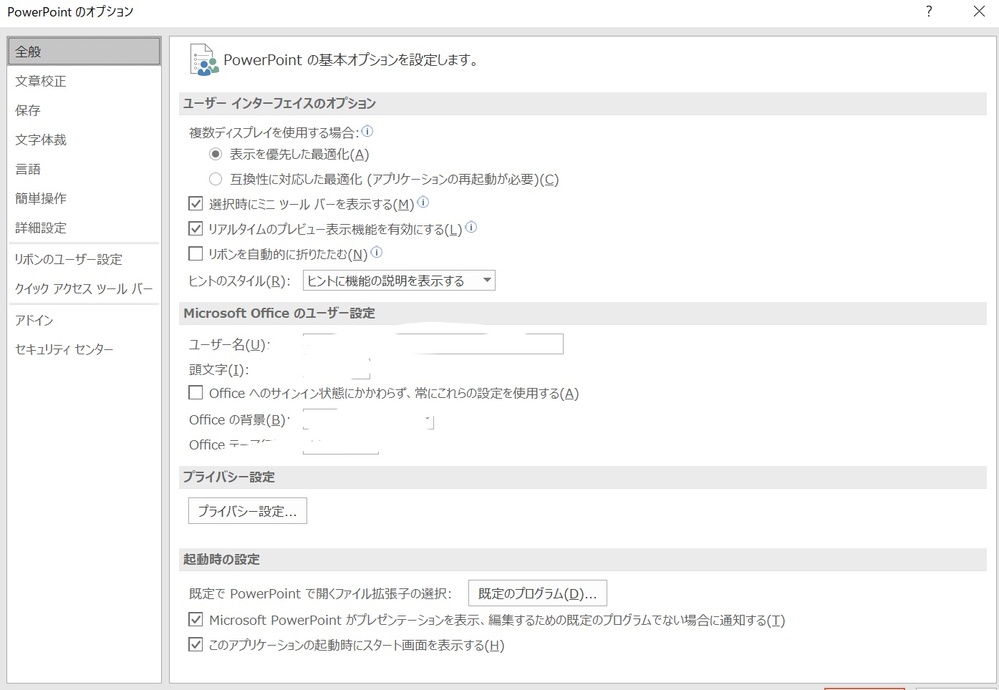Open クイック アクセス ツール バー category
This screenshot has height=690, width=999.
[84, 289]
